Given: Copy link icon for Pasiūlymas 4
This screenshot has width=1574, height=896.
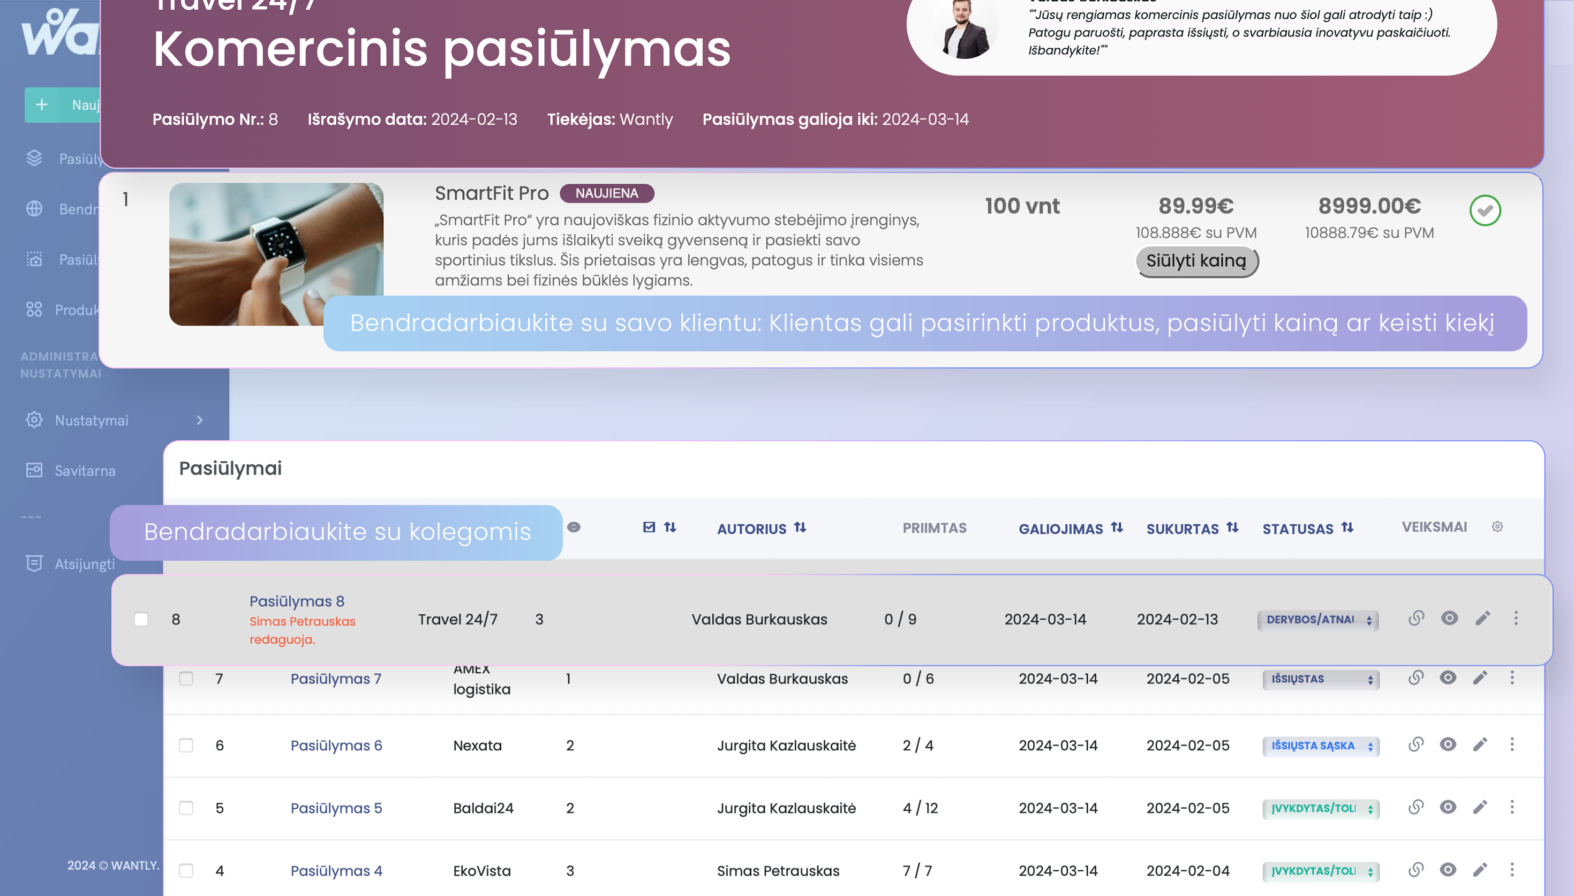Looking at the screenshot, I should point(1415,870).
